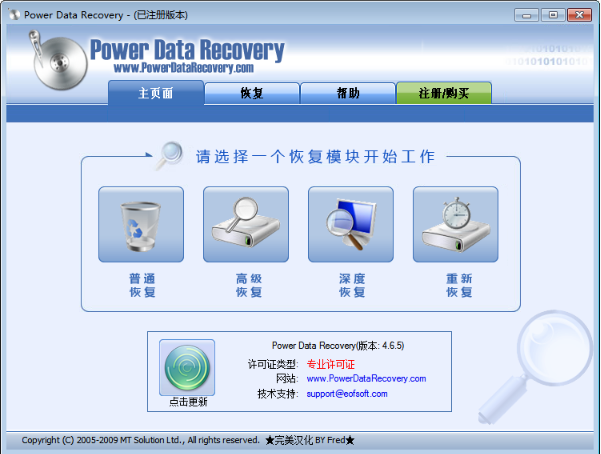Close the Power Data Recovery window

(x=579, y=15)
